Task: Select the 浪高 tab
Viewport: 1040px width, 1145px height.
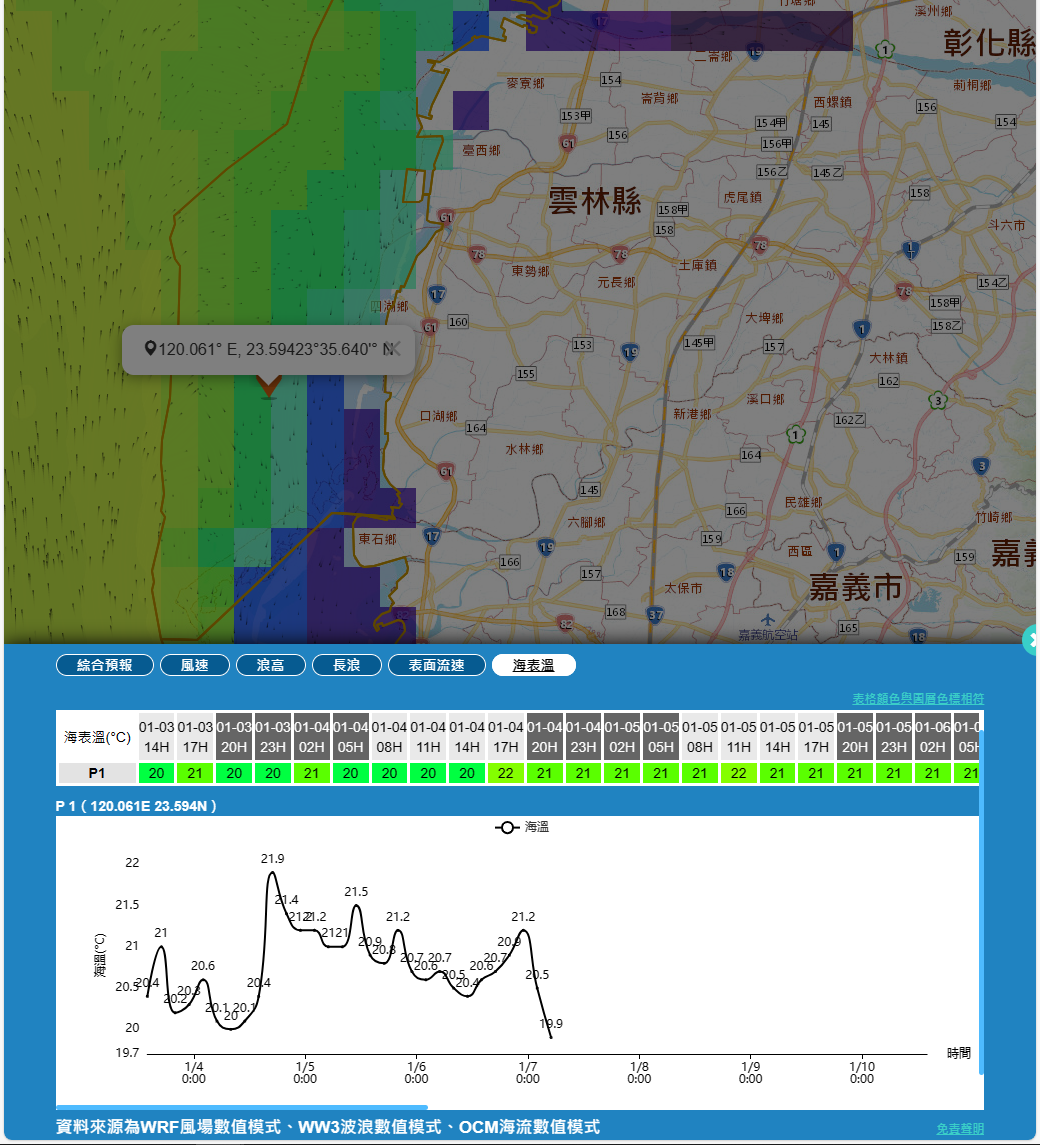Action: (270, 665)
